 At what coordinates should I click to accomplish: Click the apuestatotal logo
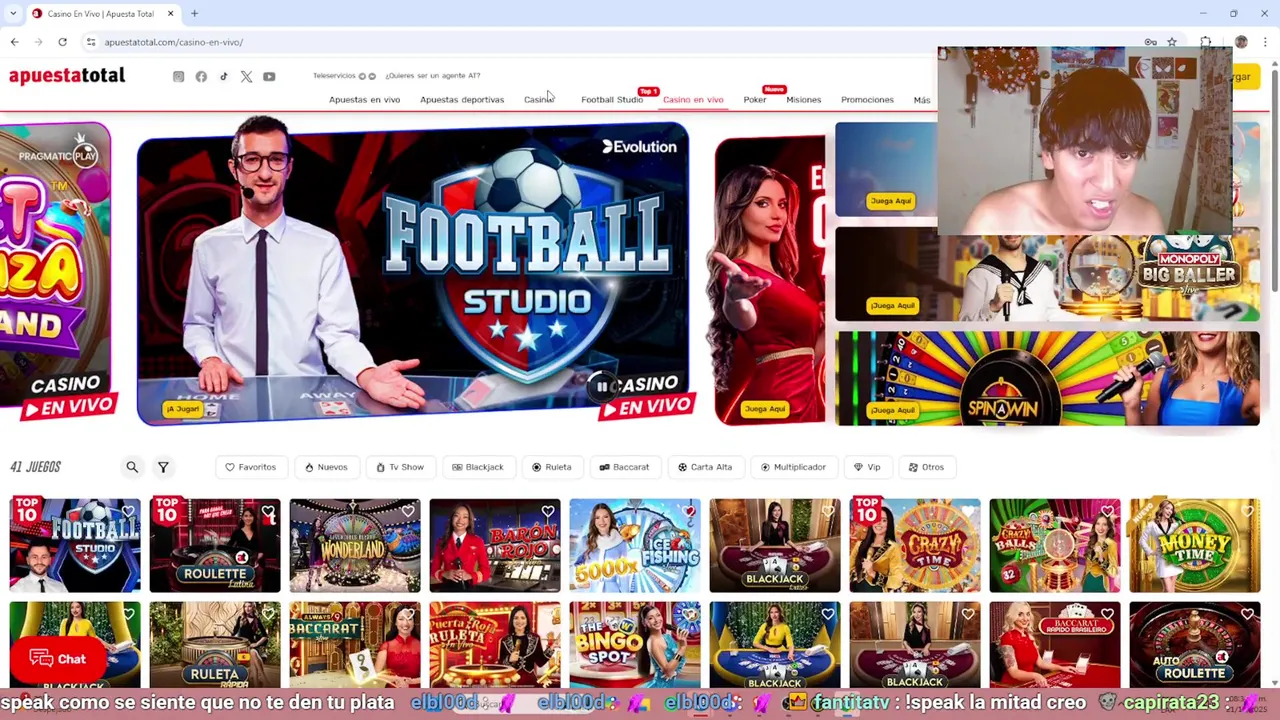pyautogui.click(x=67, y=76)
